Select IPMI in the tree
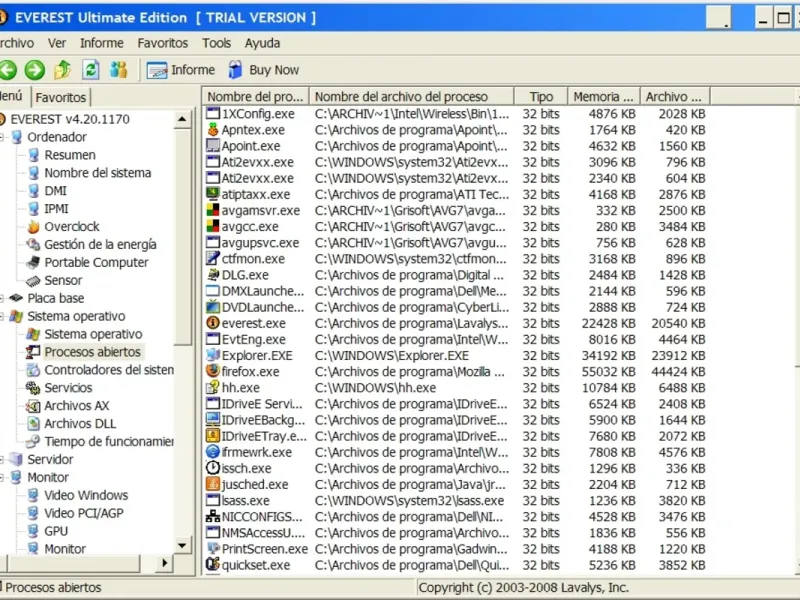This screenshot has height=600, width=800. [56, 209]
